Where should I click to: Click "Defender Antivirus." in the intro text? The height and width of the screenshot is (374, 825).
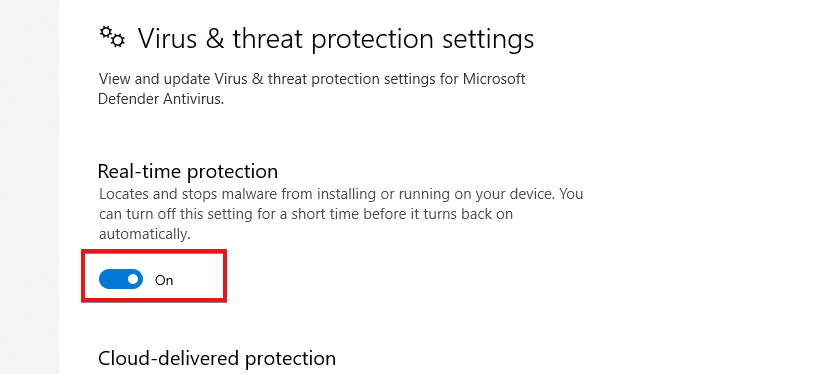tap(161, 99)
